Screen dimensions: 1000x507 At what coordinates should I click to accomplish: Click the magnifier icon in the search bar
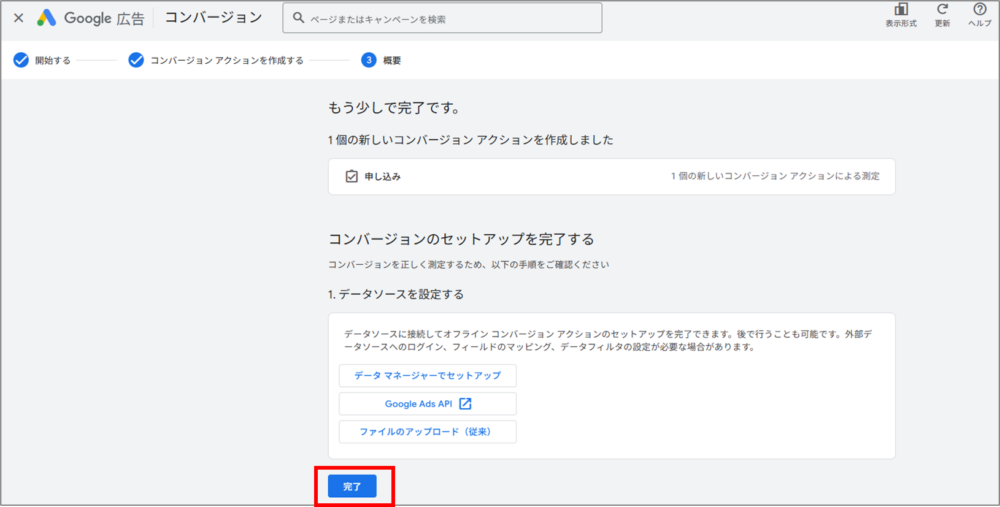[298, 18]
